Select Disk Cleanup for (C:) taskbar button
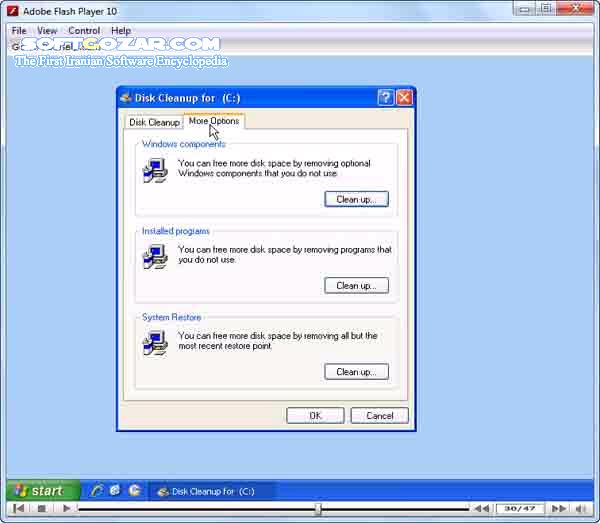This screenshot has width=600, height=523. point(210,491)
